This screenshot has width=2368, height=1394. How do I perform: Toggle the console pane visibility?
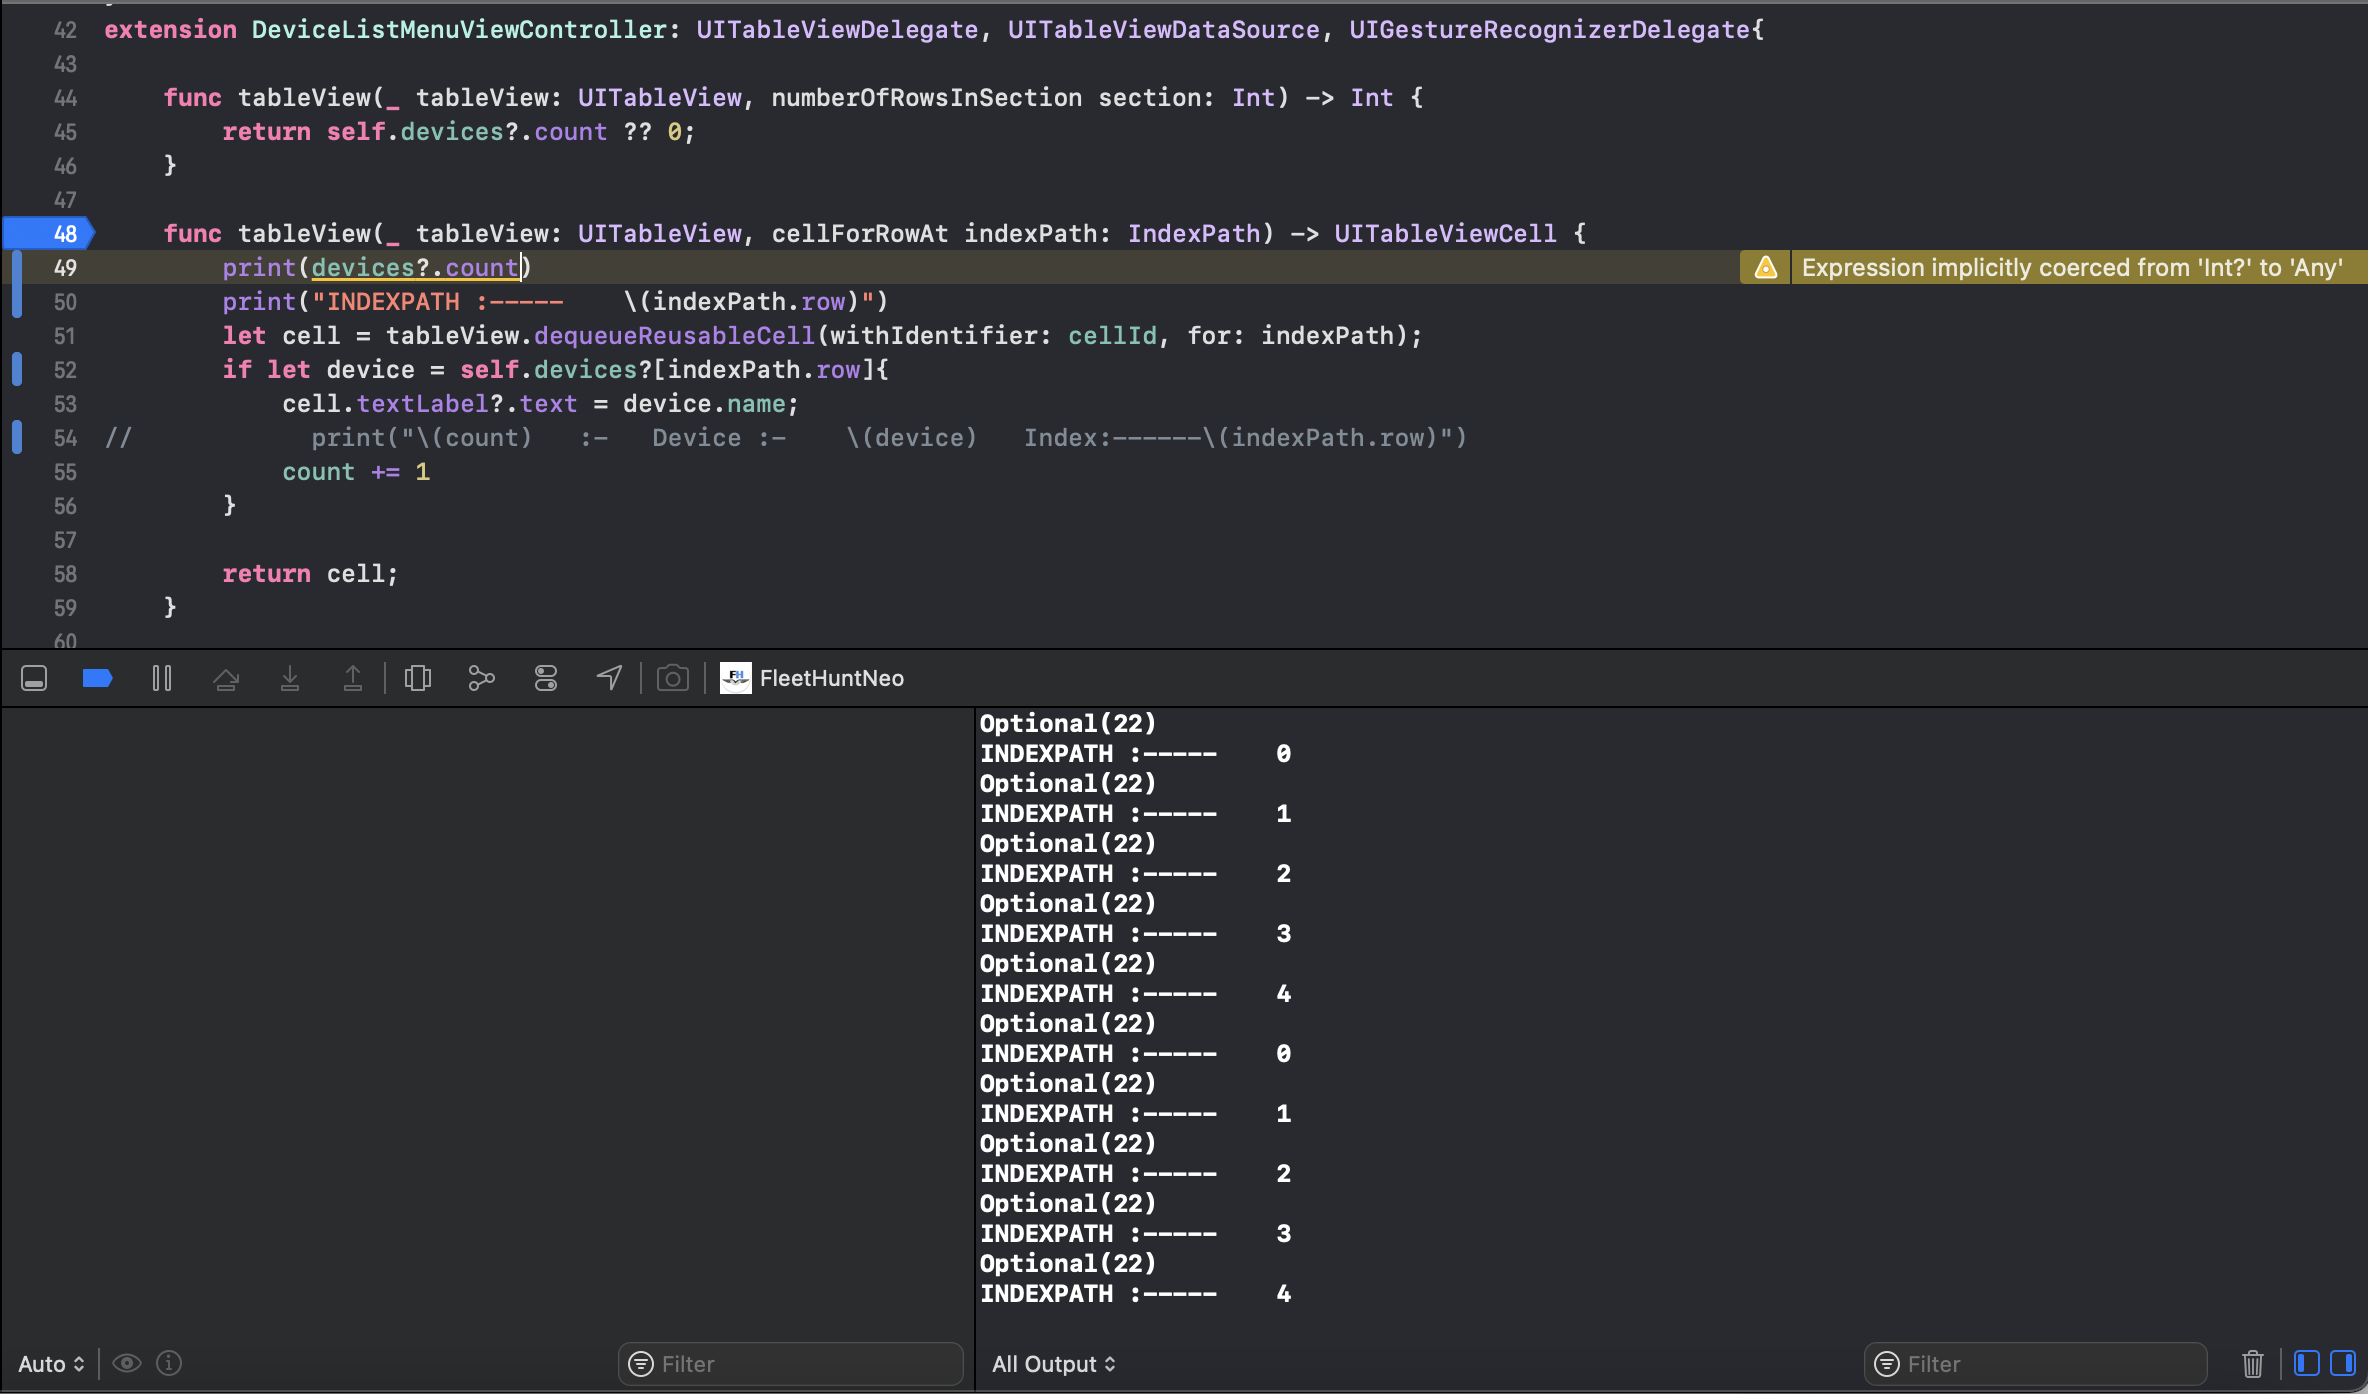(x=2343, y=1363)
